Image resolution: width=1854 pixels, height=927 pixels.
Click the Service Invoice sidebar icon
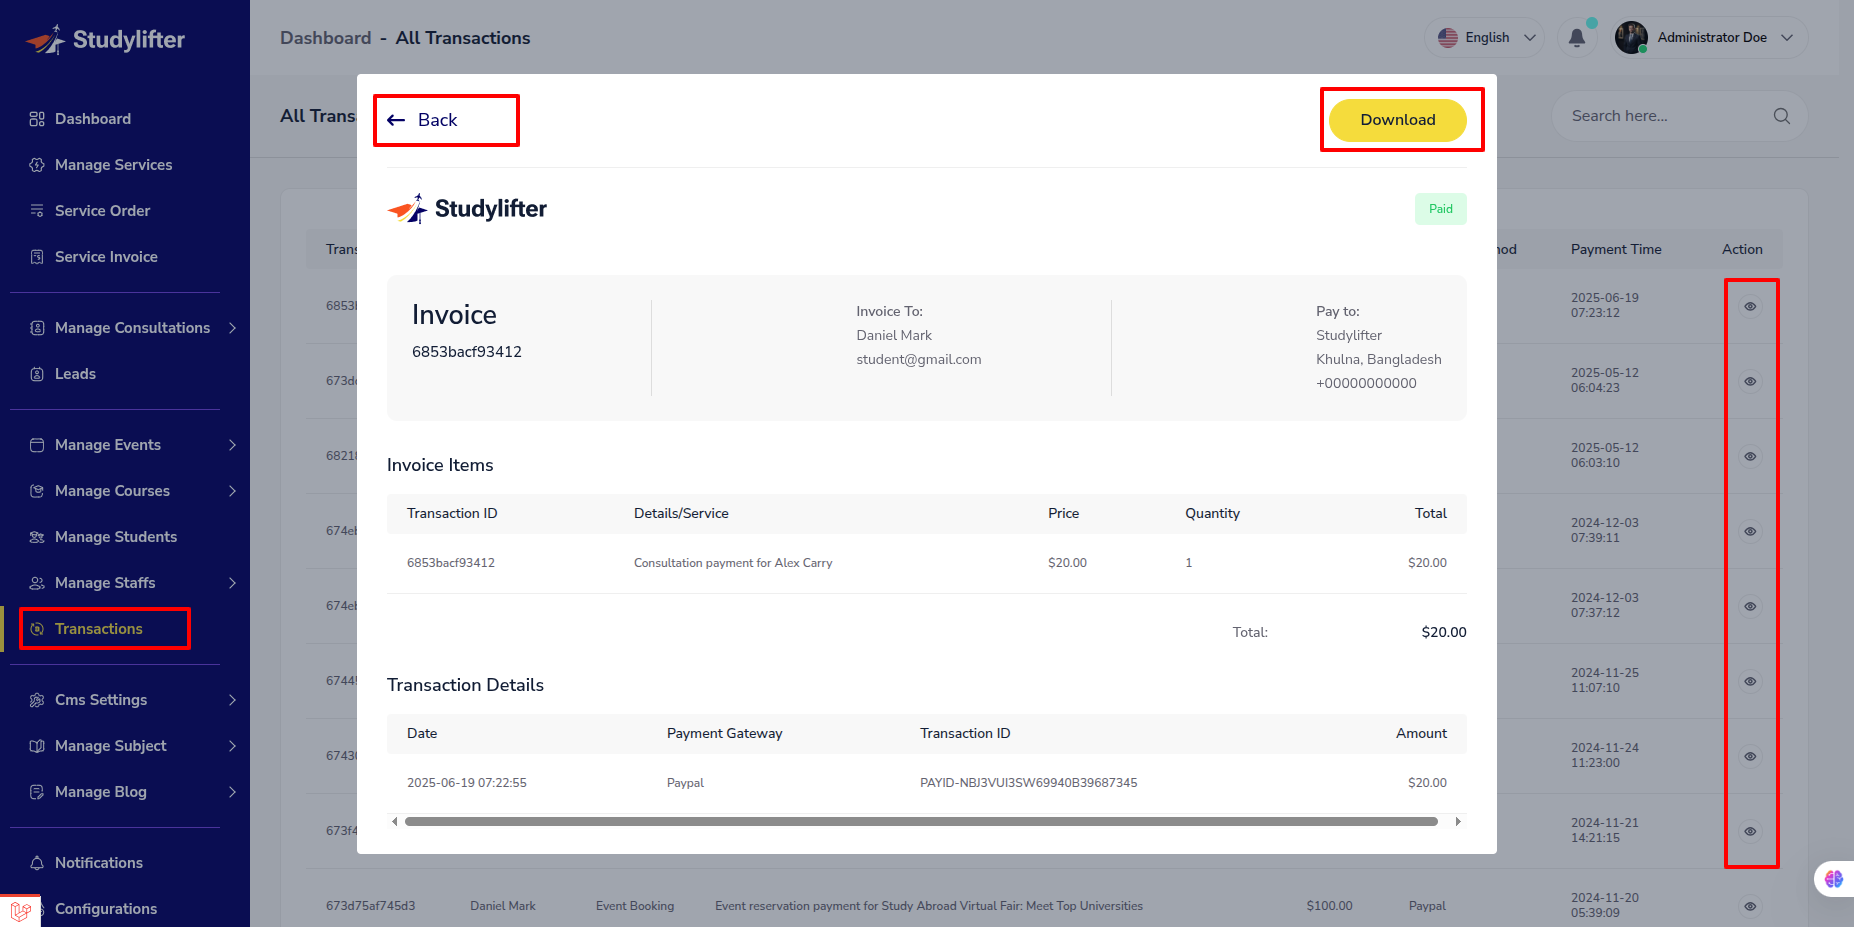click(x=37, y=257)
